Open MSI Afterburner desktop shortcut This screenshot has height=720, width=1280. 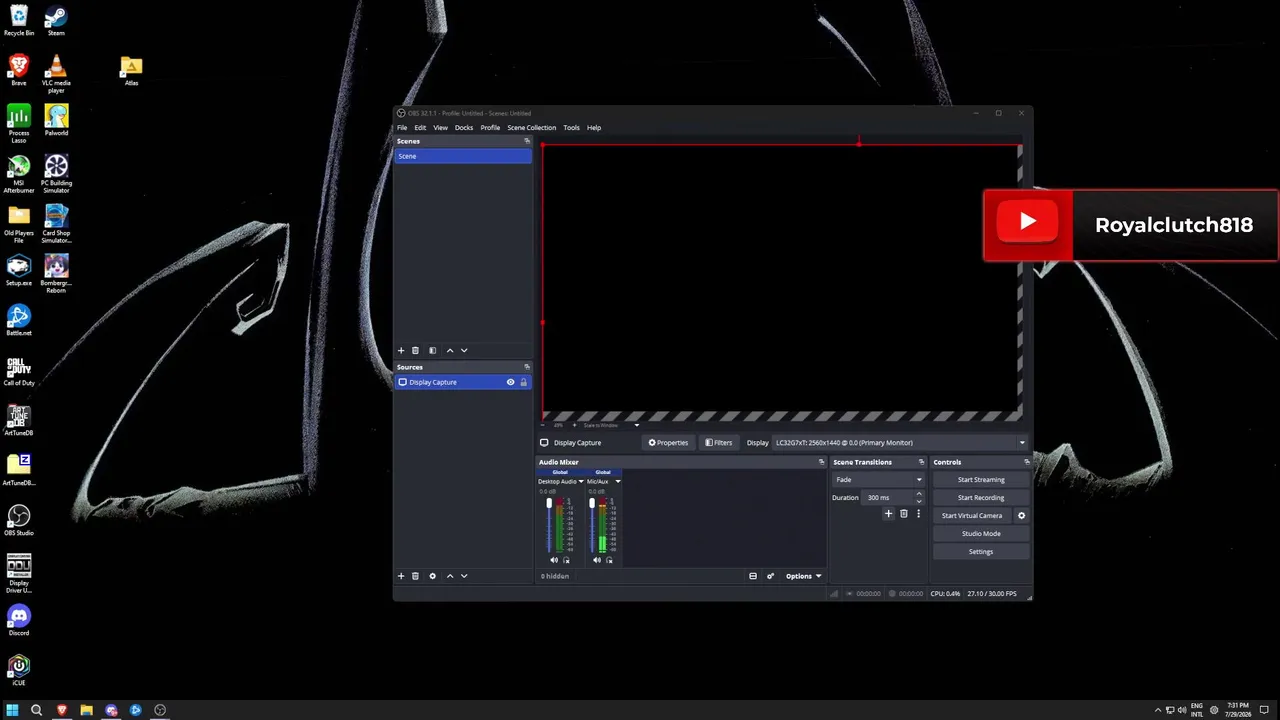18,173
